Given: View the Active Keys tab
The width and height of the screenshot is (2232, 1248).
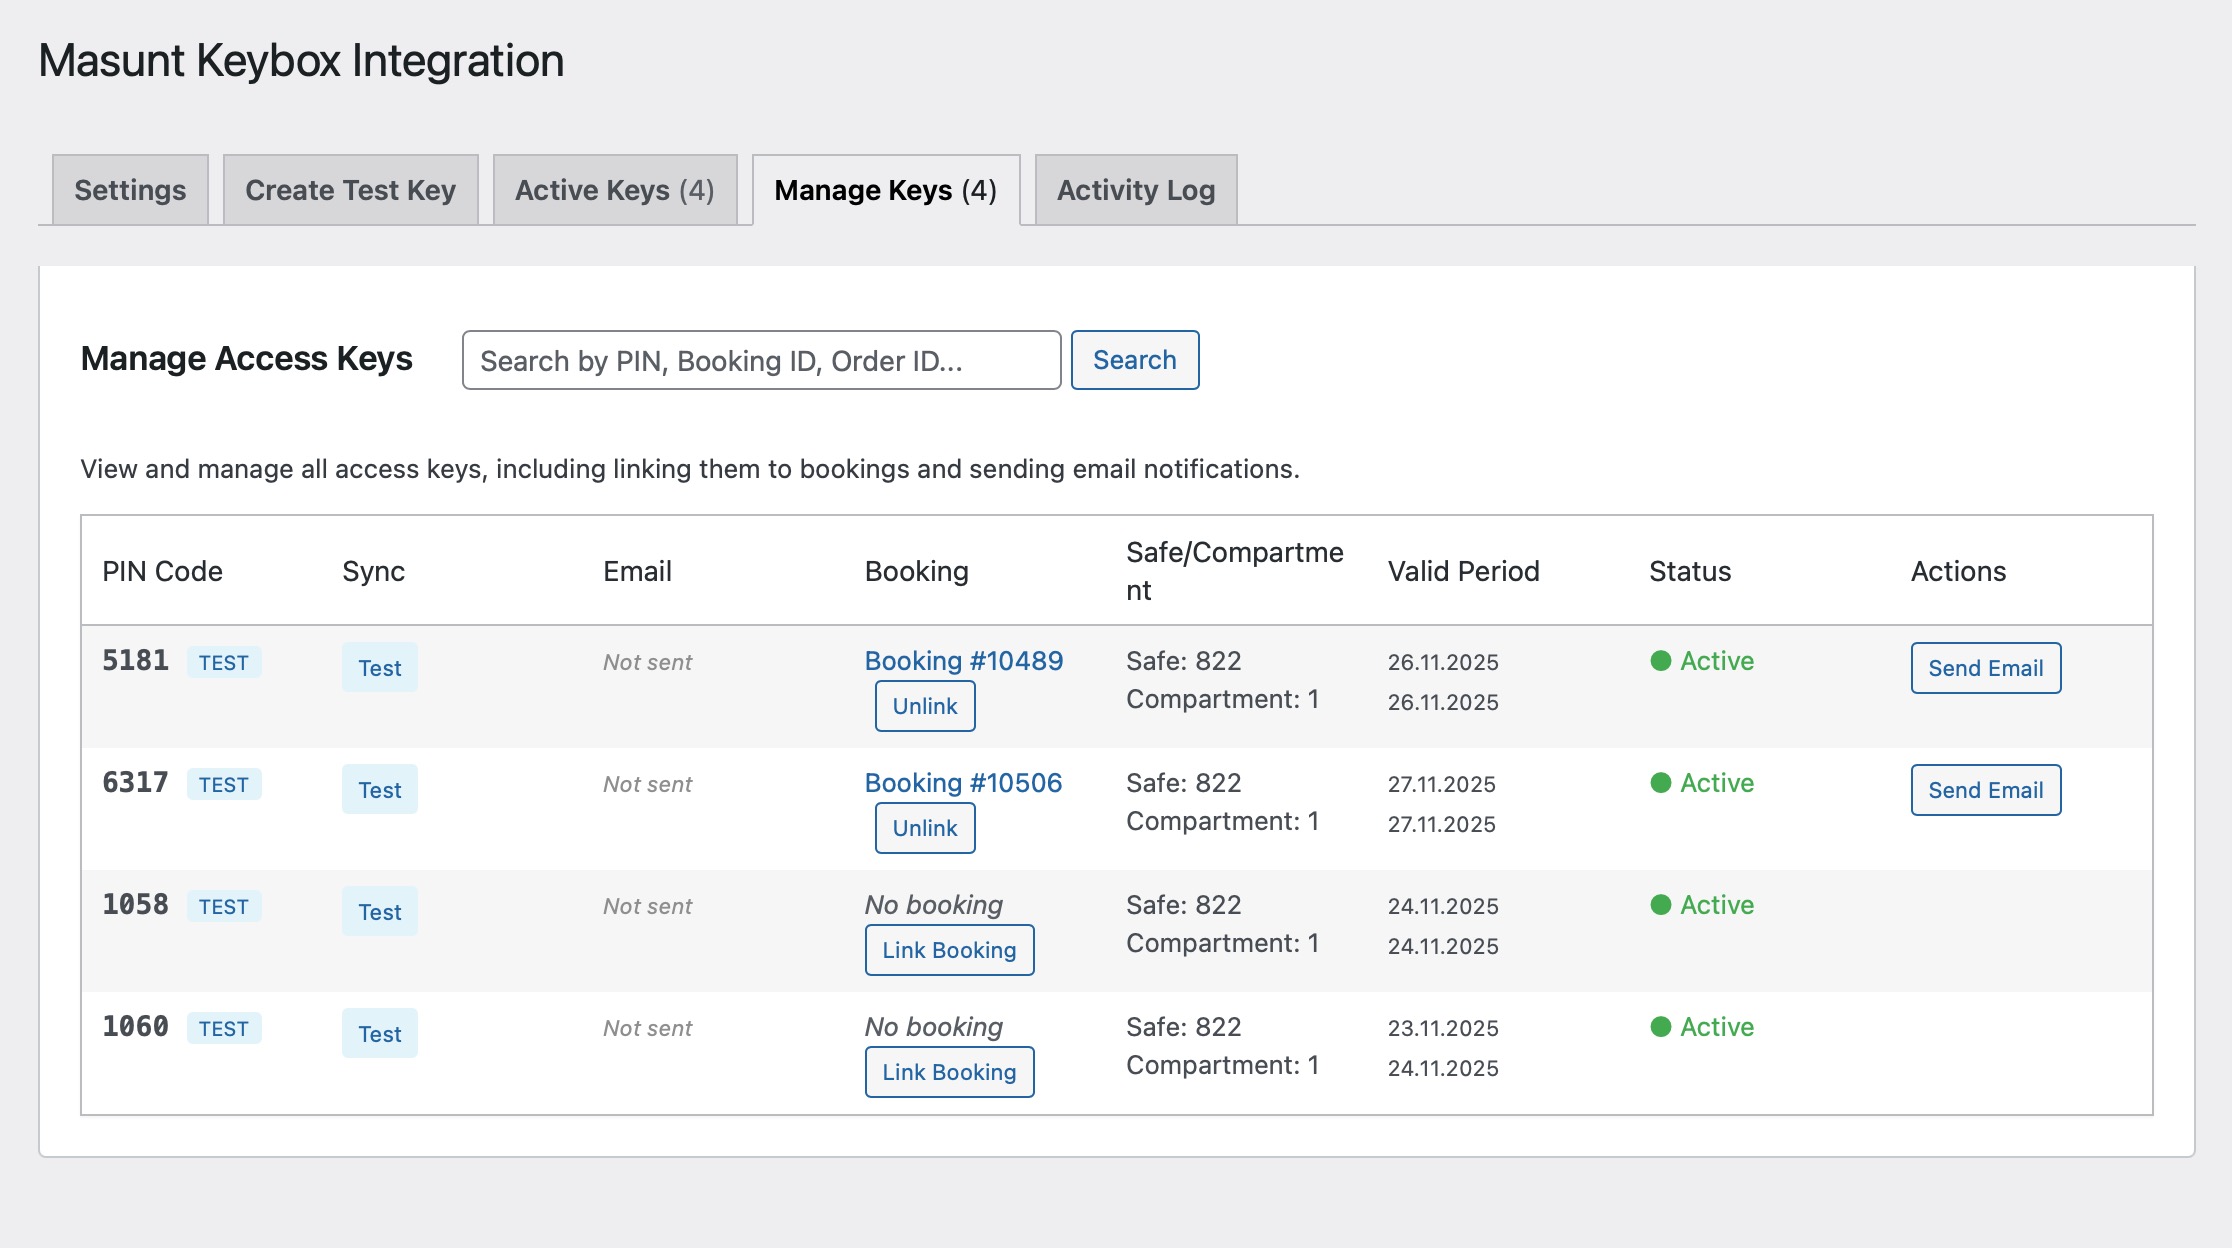Looking at the screenshot, I should click(614, 189).
